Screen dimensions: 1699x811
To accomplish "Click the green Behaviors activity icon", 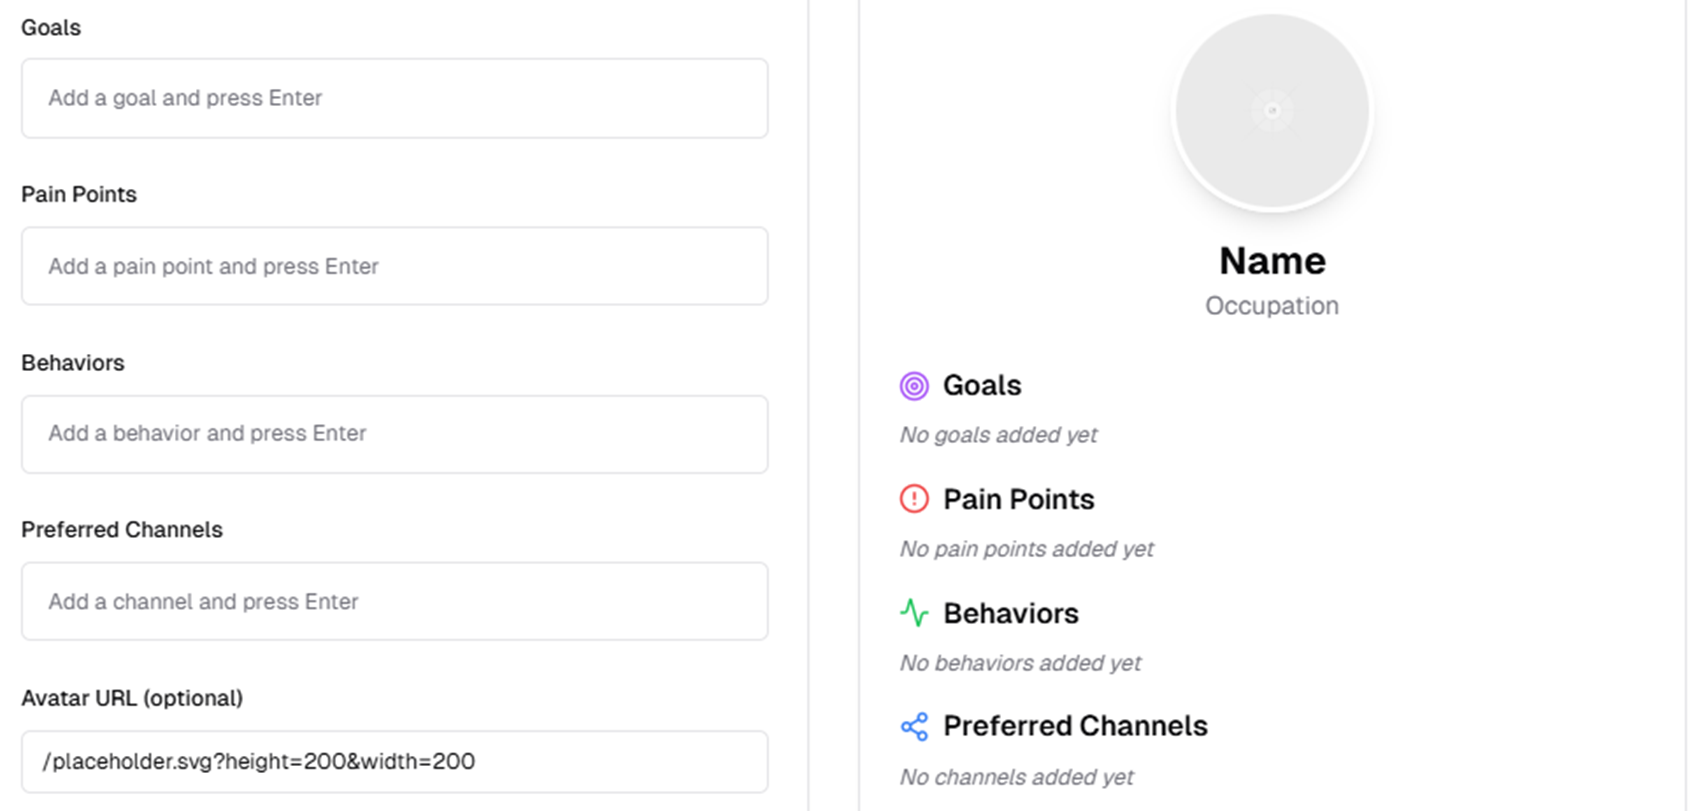I will (x=914, y=613).
